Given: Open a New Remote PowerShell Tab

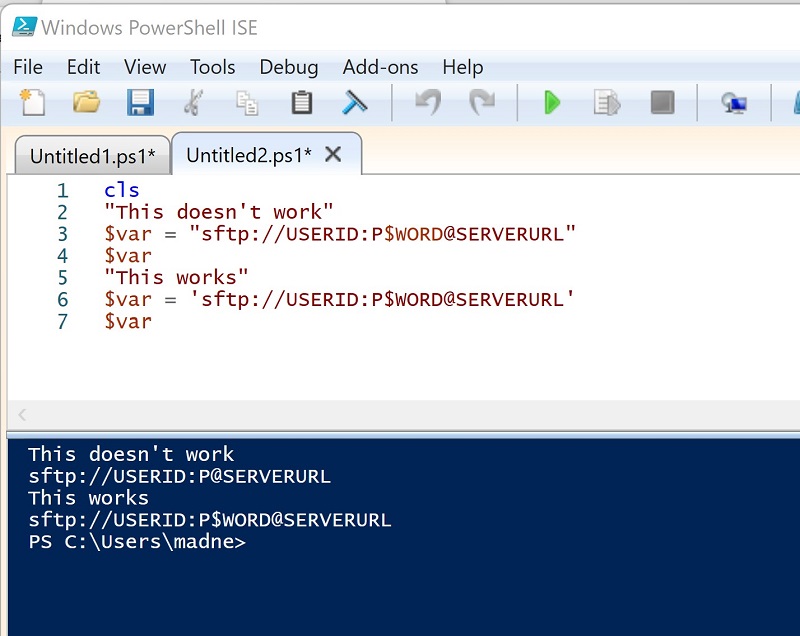Looking at the screenshot, I should point(733,102).
